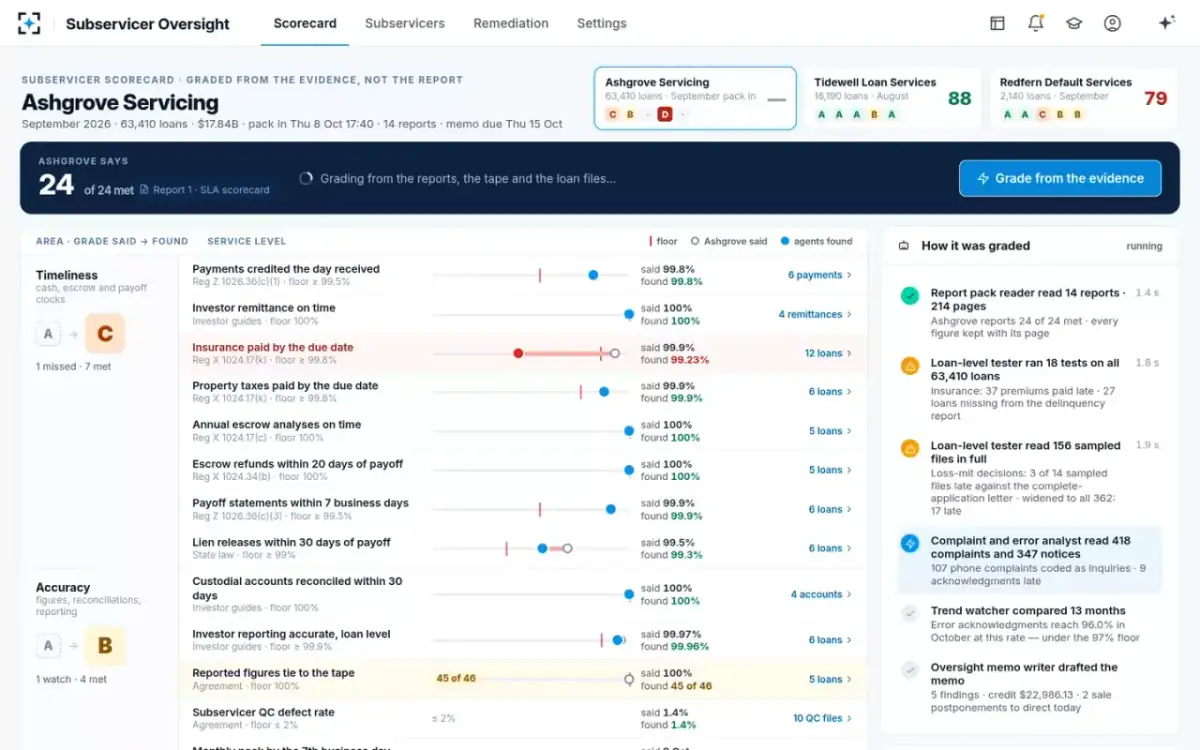Click the blue marker on Lien releases slider
The height and width of the screenshot is (750, 1200).
point(542,548)
